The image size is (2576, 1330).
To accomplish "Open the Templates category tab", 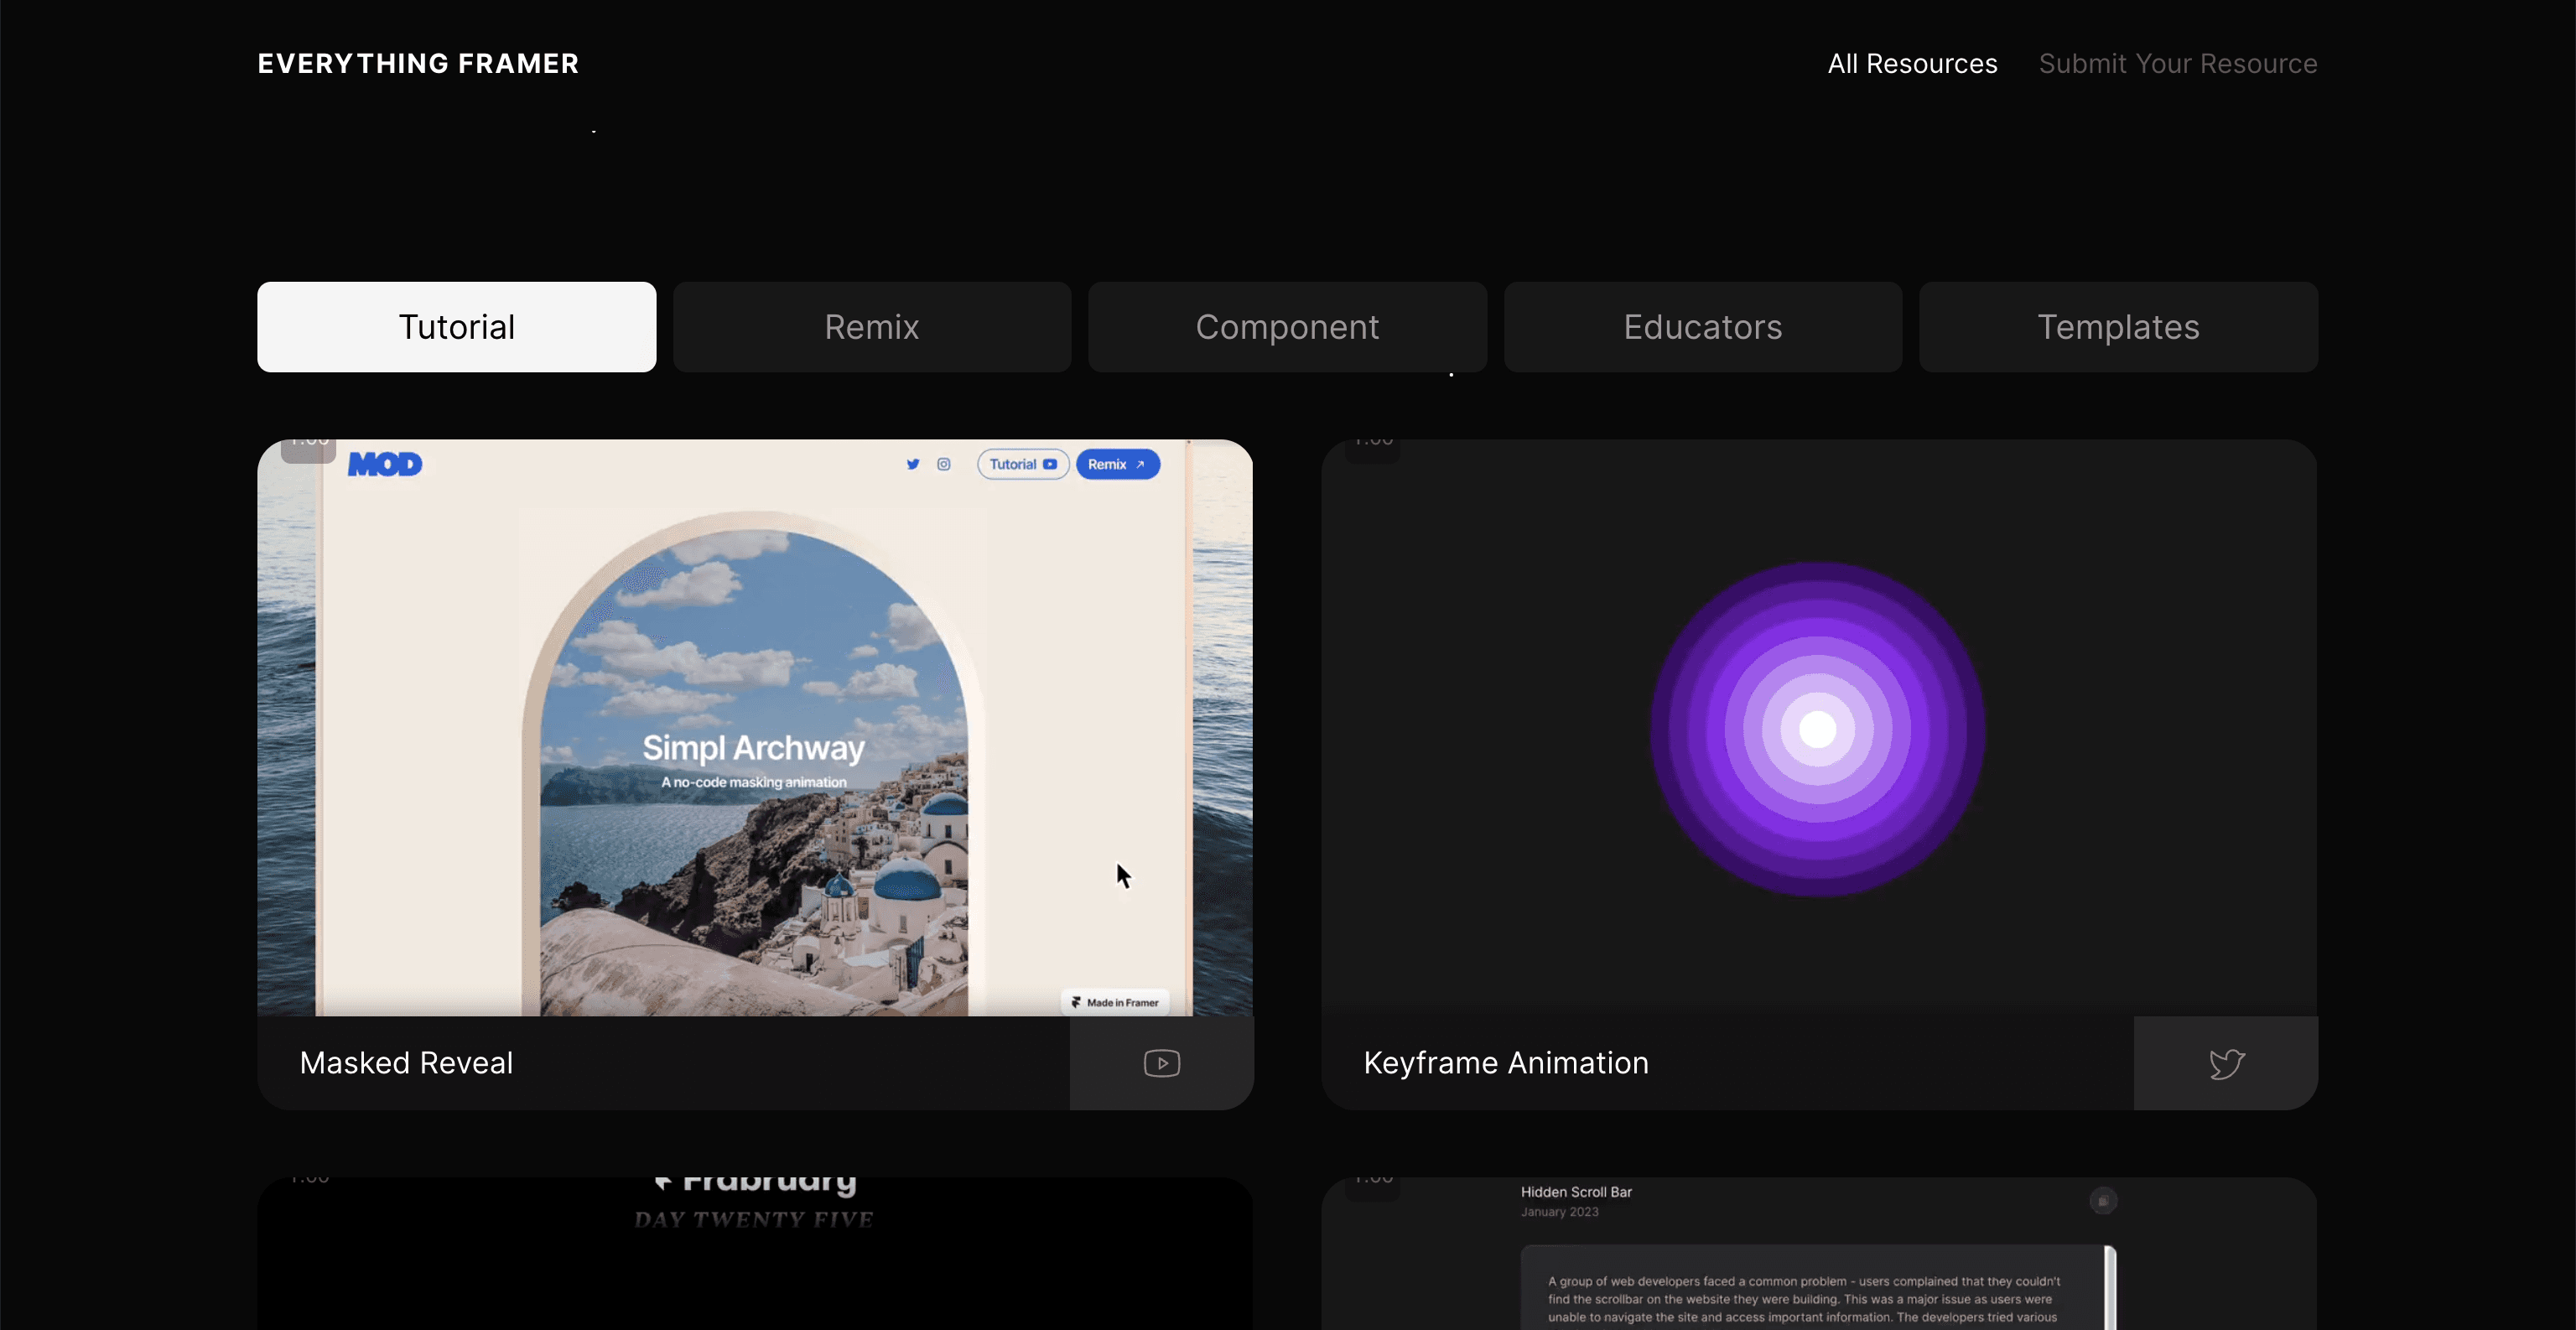I will (2118, 327).
